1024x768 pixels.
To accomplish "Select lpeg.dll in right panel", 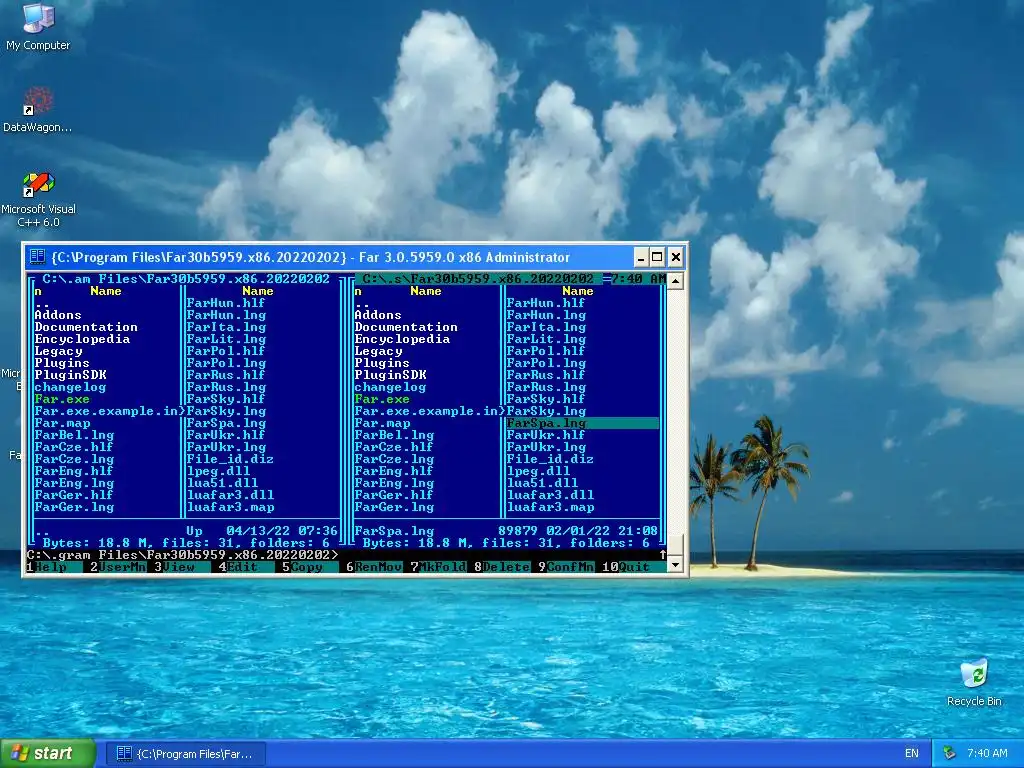I will [538, 471].
